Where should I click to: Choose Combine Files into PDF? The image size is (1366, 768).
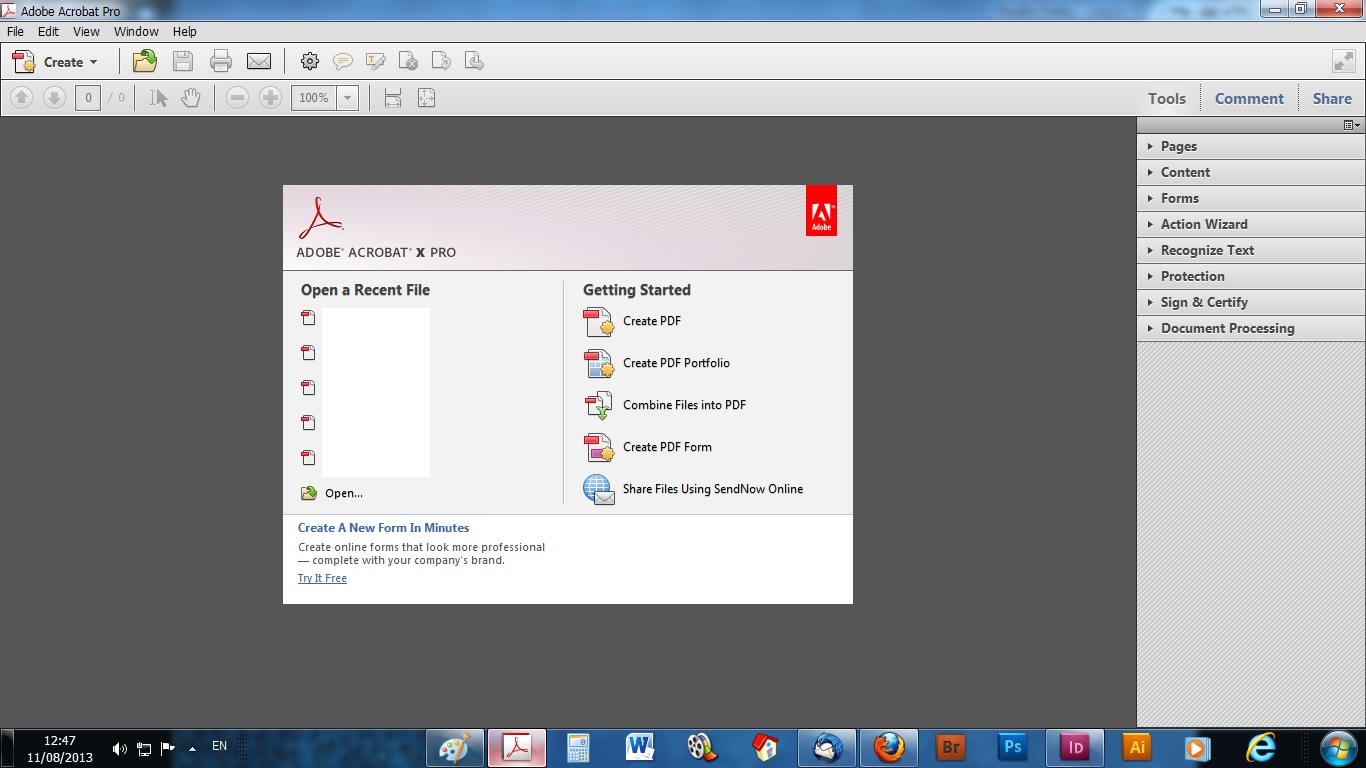click(664, 405)
